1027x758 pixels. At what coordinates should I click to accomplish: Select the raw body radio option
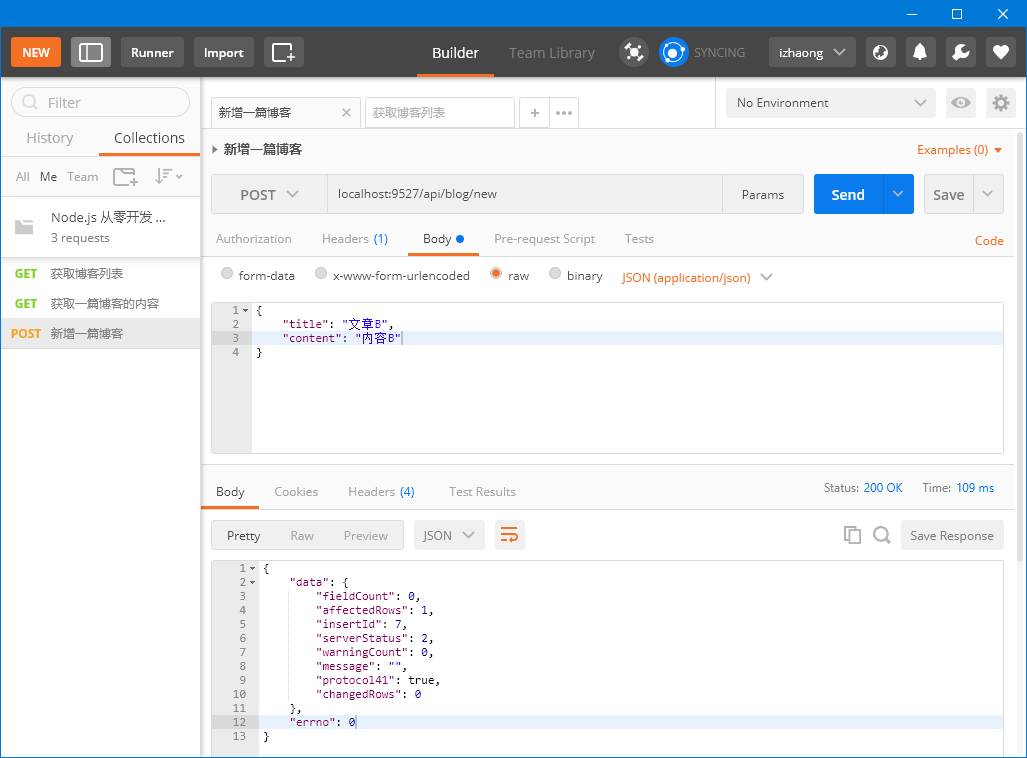point(496,273)
